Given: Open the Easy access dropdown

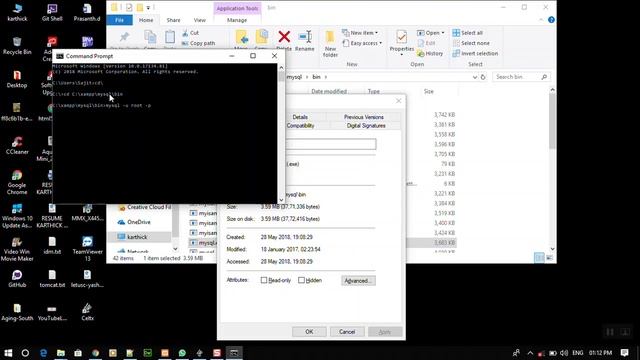Looking at the screenshot, I should (362, 43).
